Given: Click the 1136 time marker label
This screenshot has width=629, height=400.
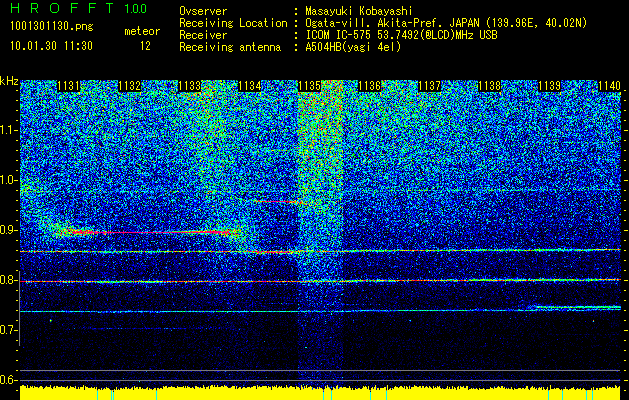Looking at the screenshot, I should pos(369,86).
